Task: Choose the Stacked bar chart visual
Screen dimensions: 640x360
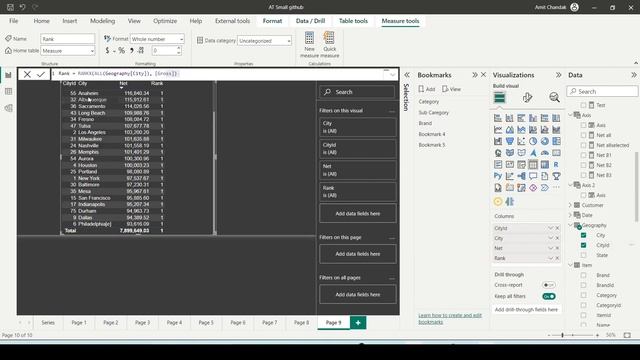Action: click(498, 118)
